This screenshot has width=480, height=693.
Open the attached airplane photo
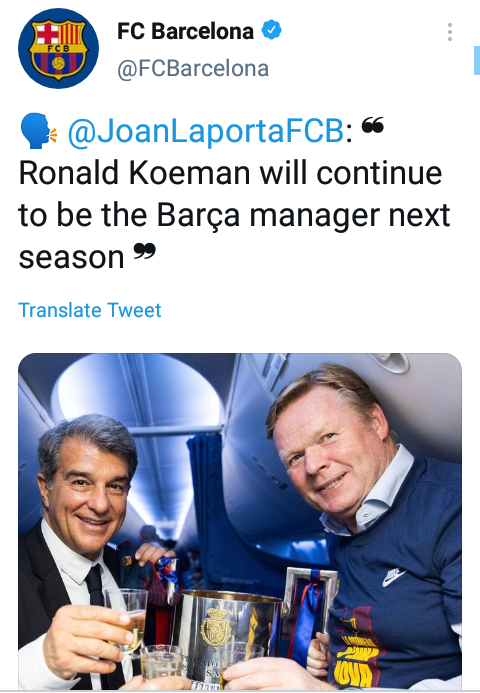240,521
